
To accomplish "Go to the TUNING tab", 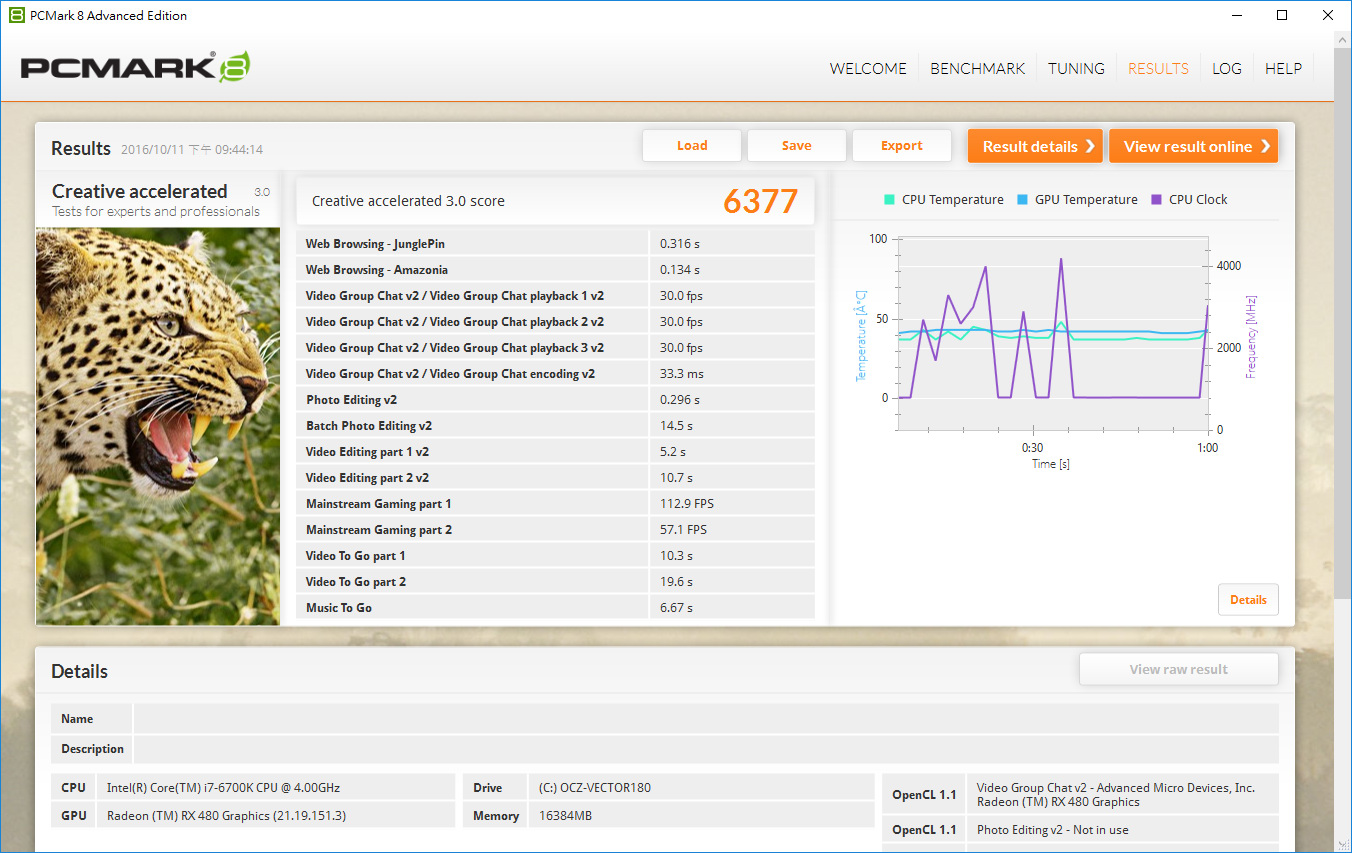I will (x=1076, y=69).
